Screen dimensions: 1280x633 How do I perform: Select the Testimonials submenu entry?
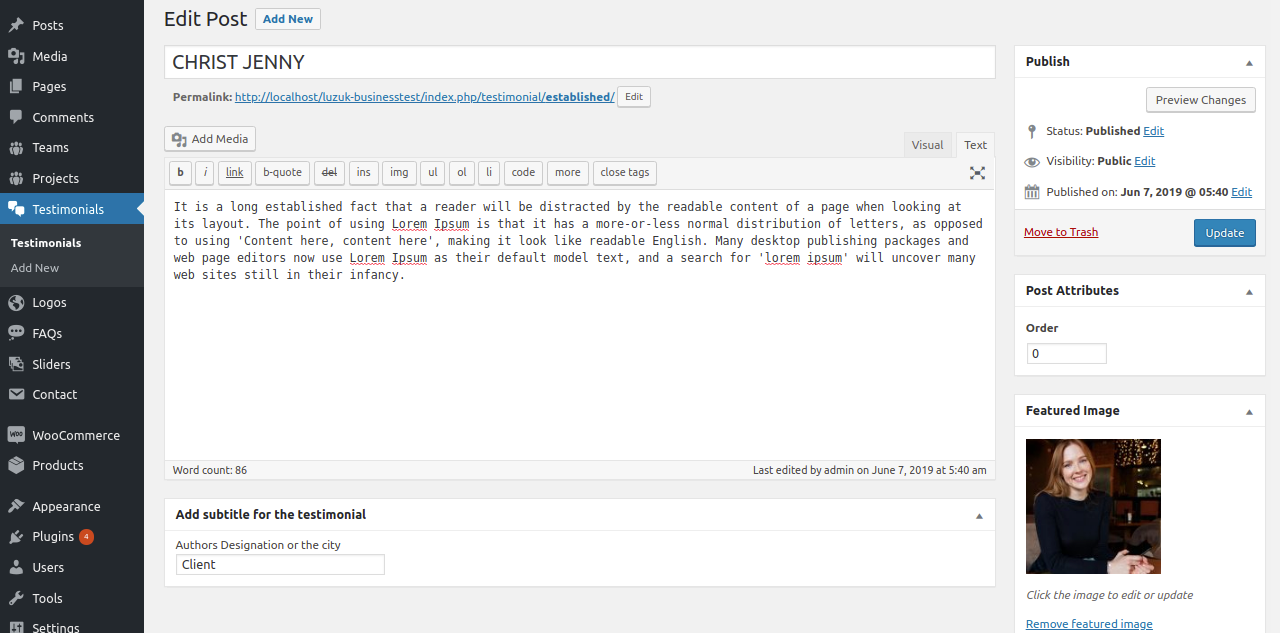pos(46,243)
